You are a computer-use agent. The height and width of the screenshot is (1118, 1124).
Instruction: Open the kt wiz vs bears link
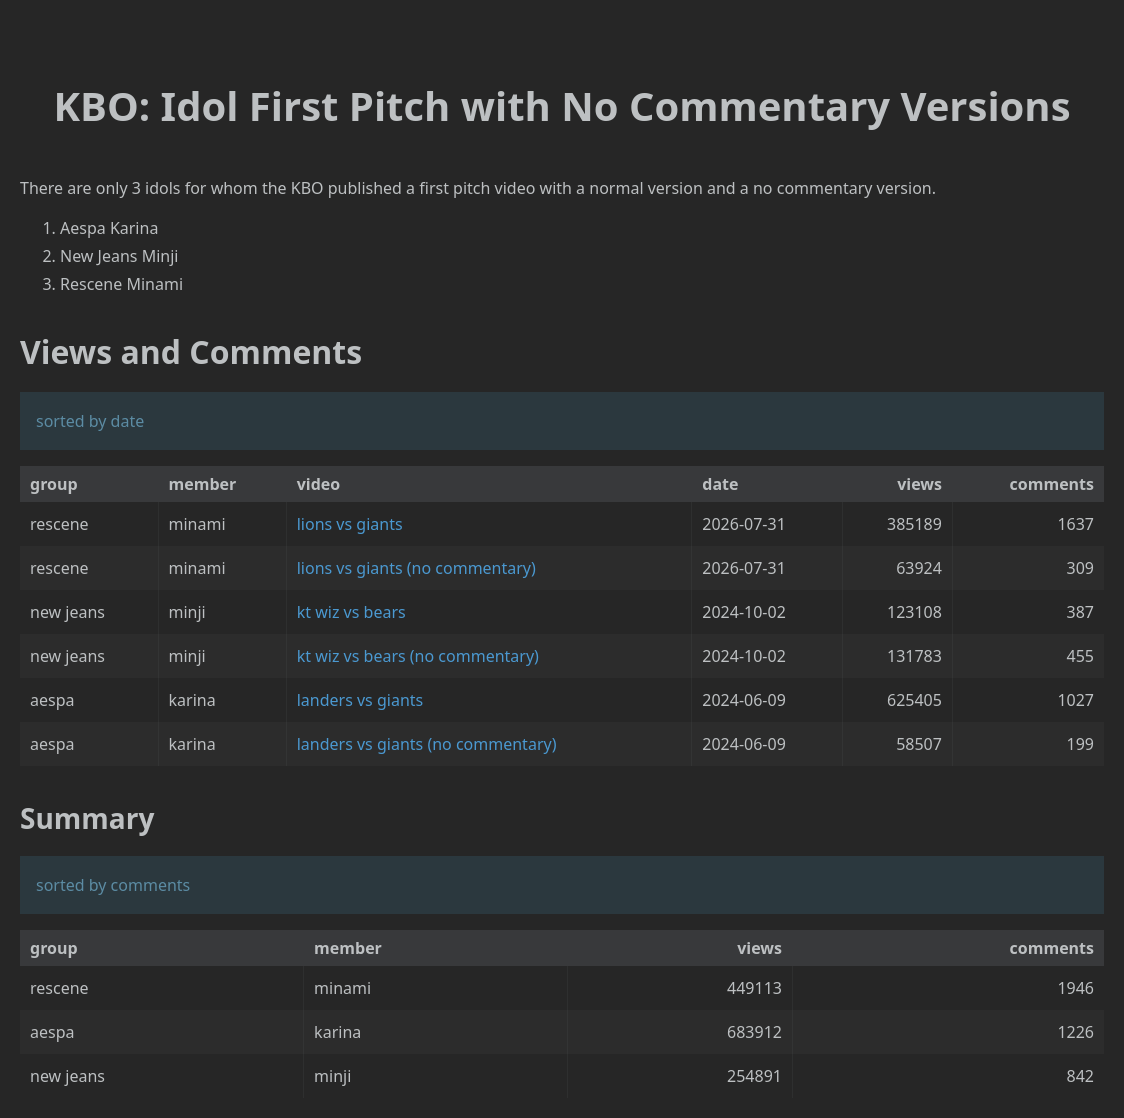click(x=351, y=613)
